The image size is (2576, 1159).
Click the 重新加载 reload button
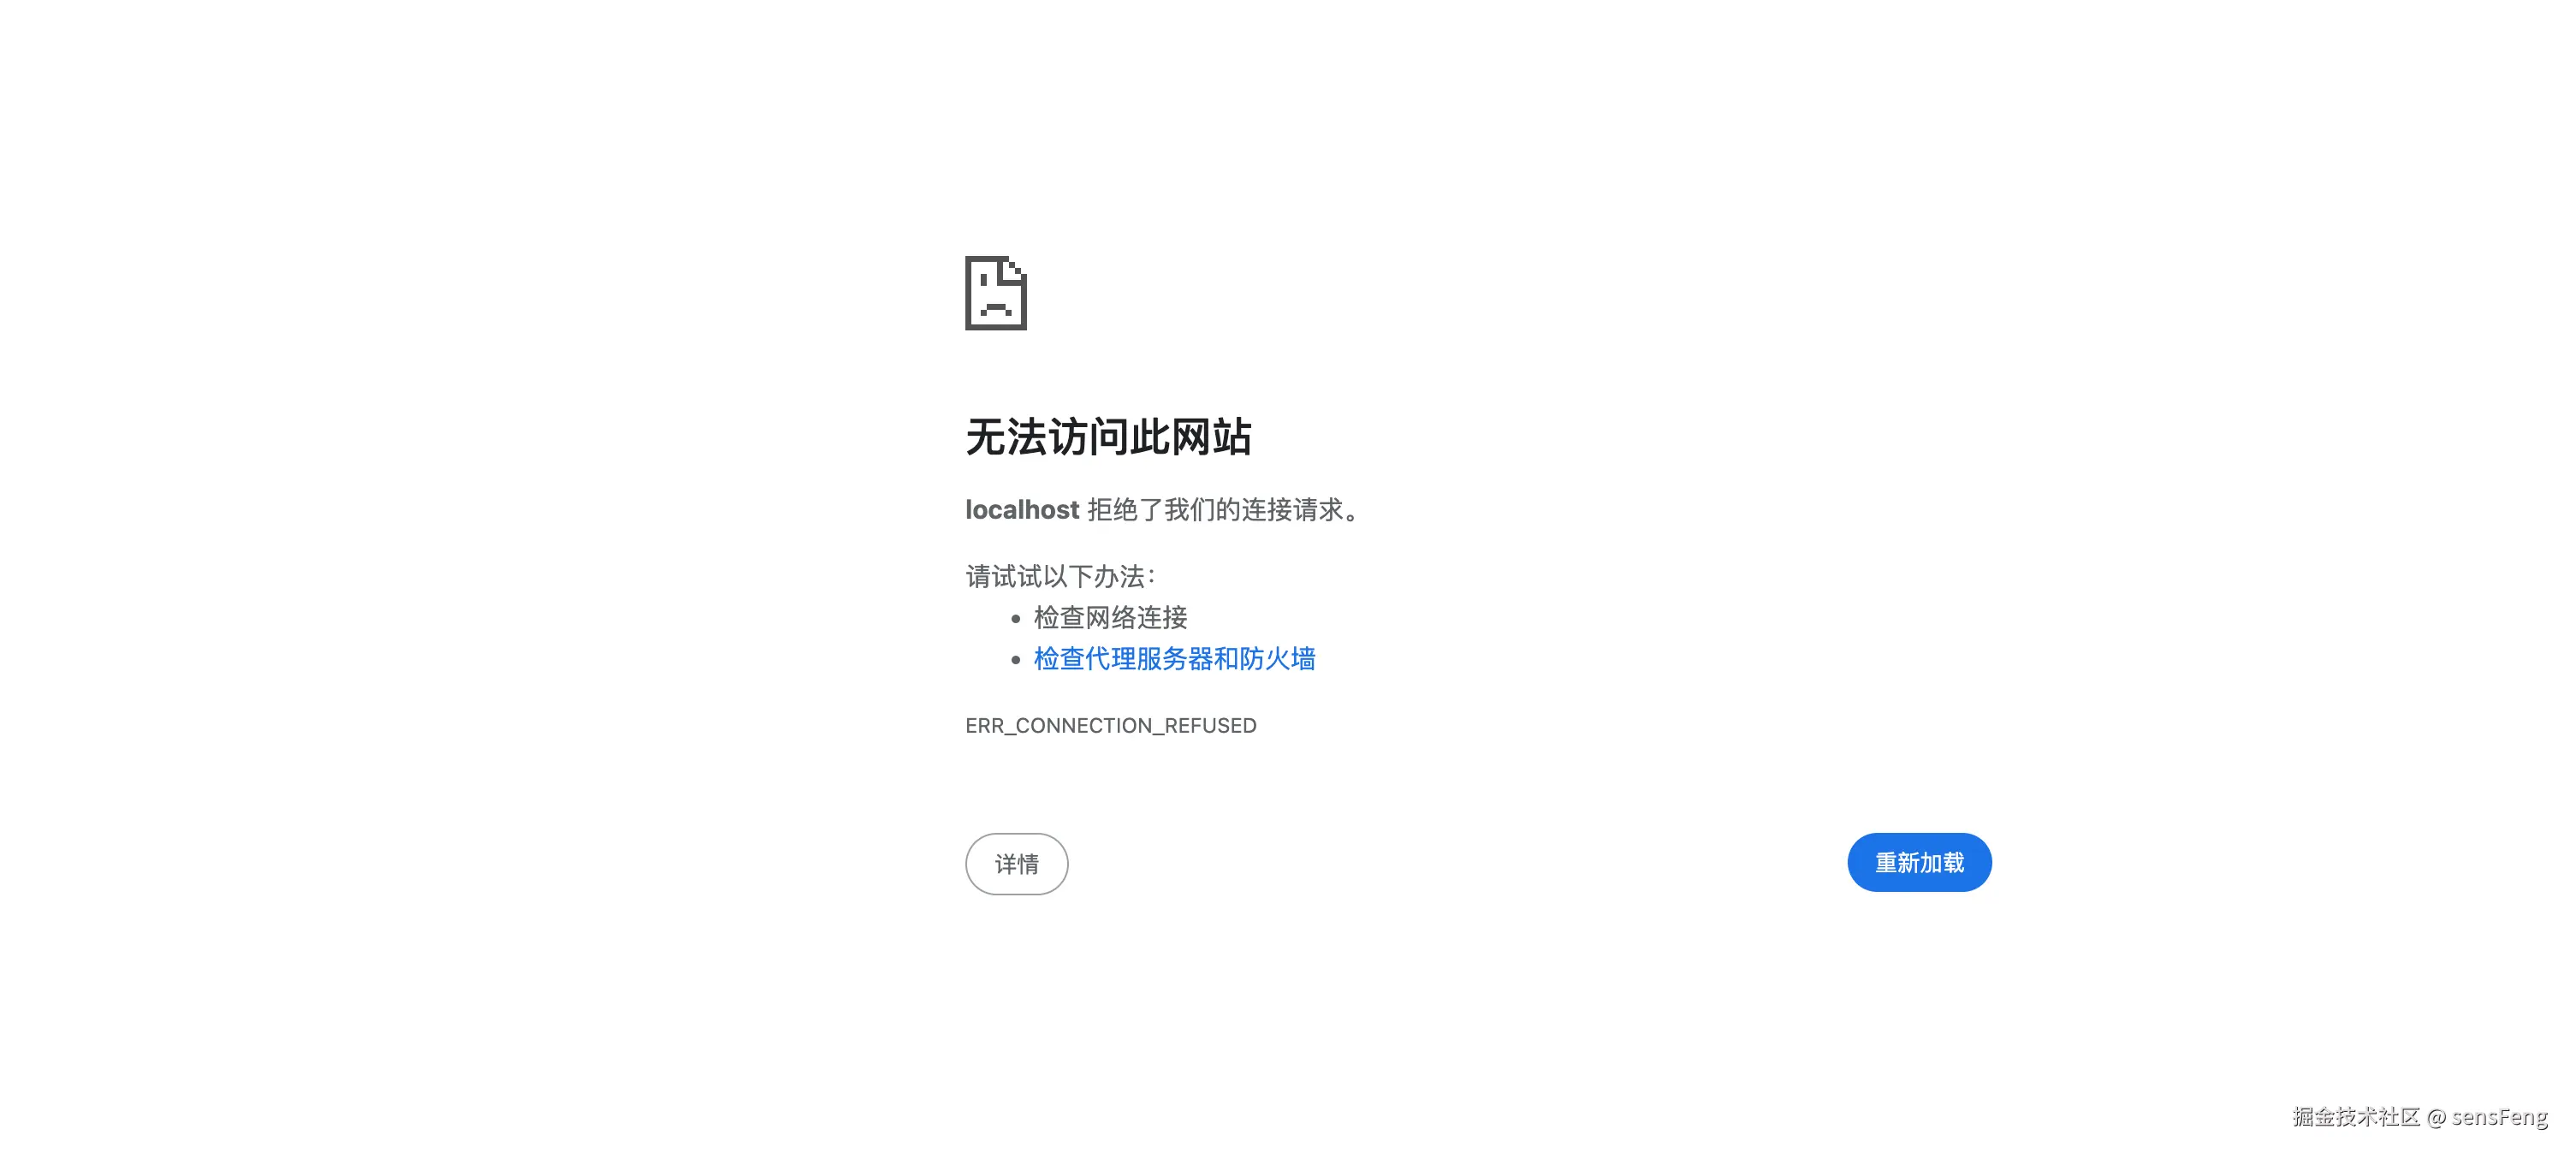(1918, 862)
